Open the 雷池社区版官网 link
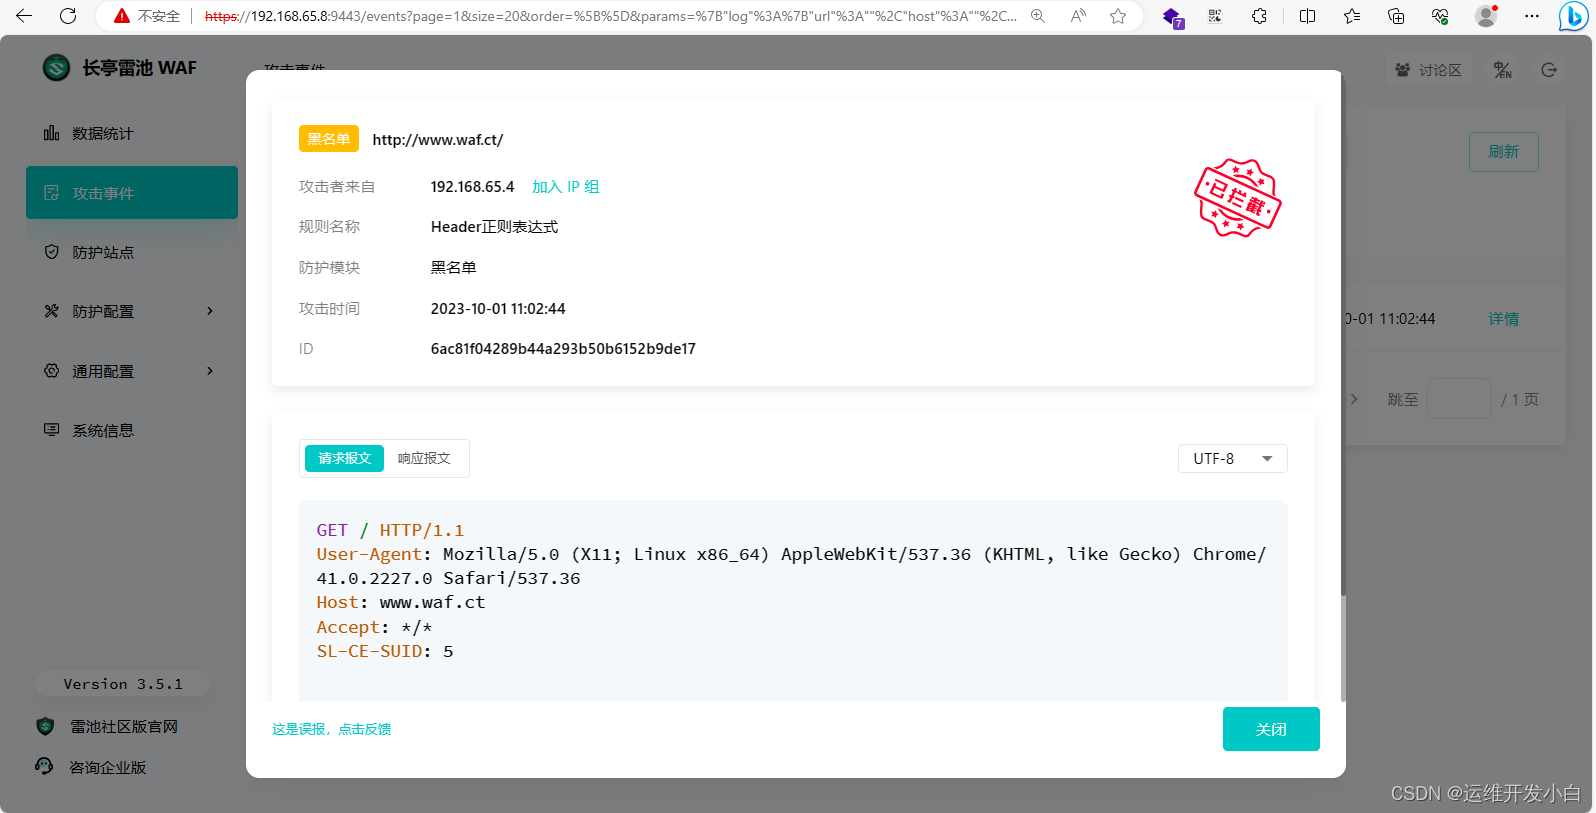1596x813 pixels. (123, 727)
